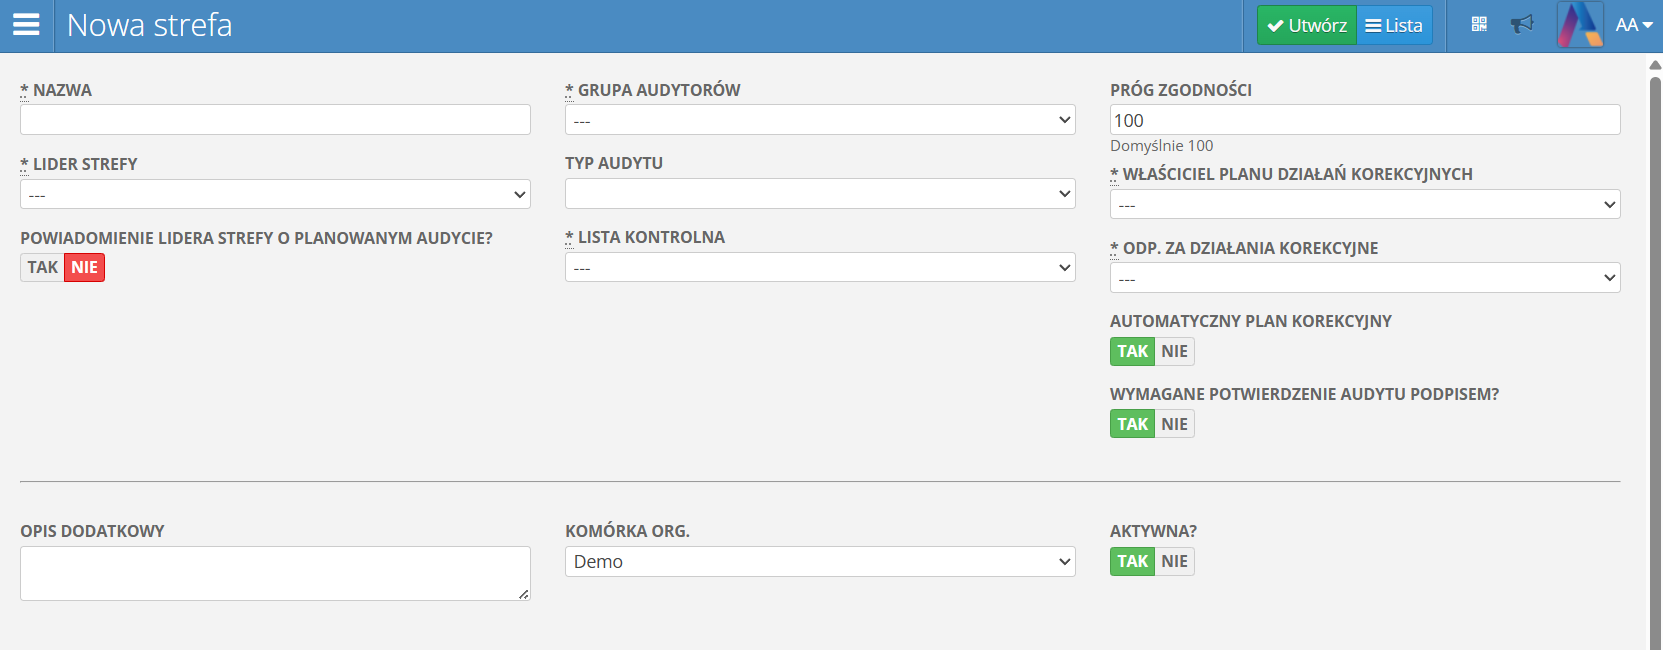Open the megaphone announcements icon
The width and height of the screenshot is (1663, 650).
[1522, 25]
